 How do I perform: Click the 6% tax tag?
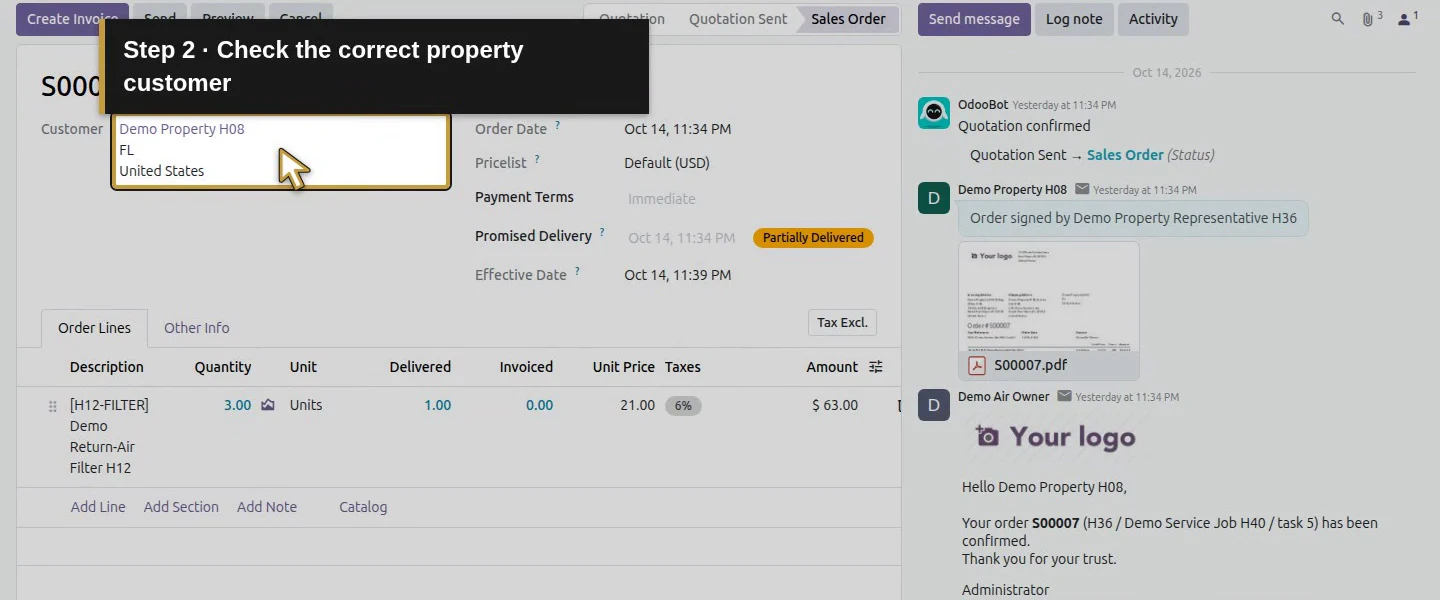pyautogui.click(x=683, y=406)
